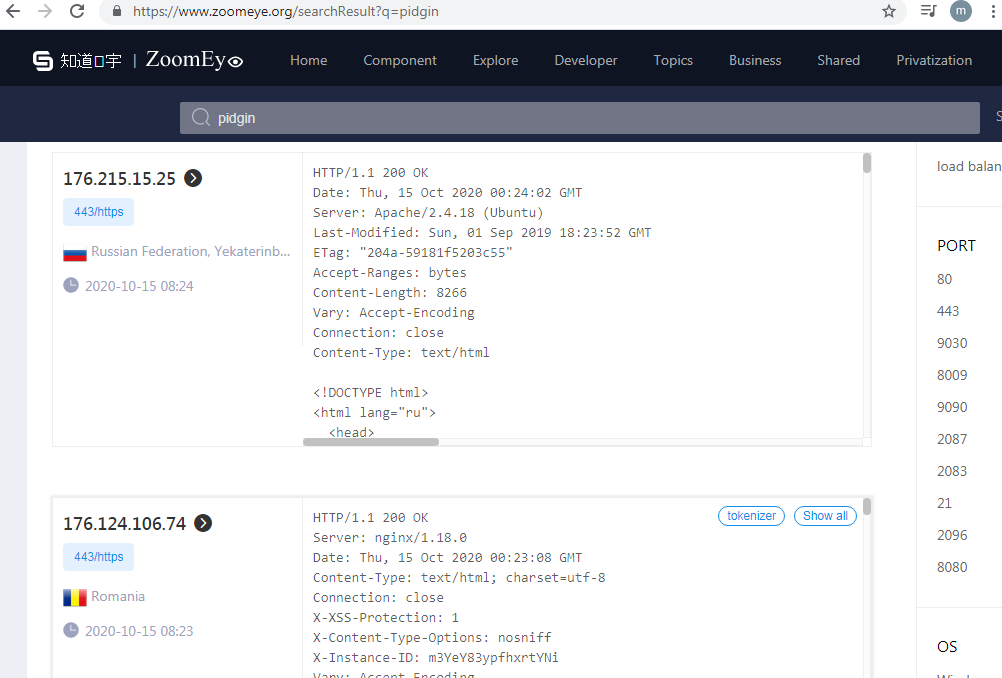Screen dimensions: 1002x678
Task: Click the Russian Federation flag icon
Action: point(75,253)
